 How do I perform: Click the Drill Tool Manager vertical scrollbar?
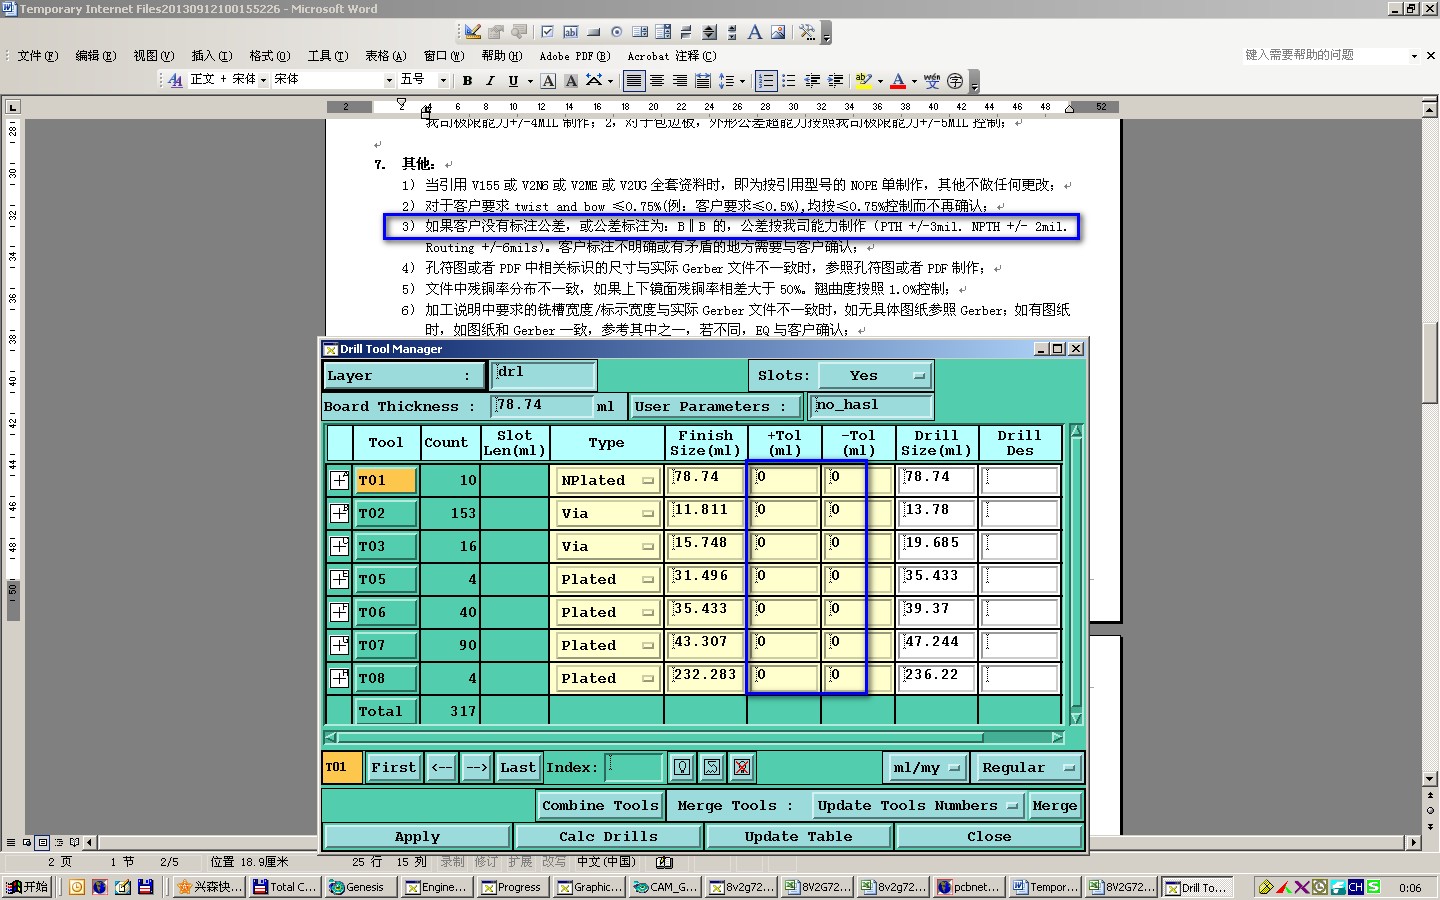coord(1076,575)
